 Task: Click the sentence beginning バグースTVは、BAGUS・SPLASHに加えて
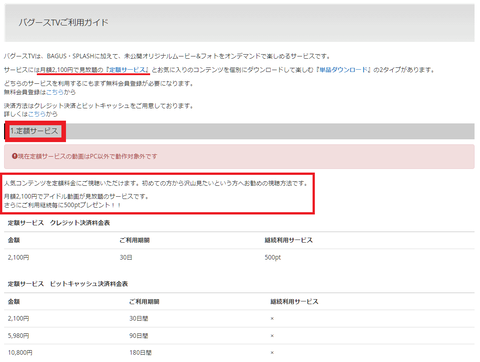[167, 56]
